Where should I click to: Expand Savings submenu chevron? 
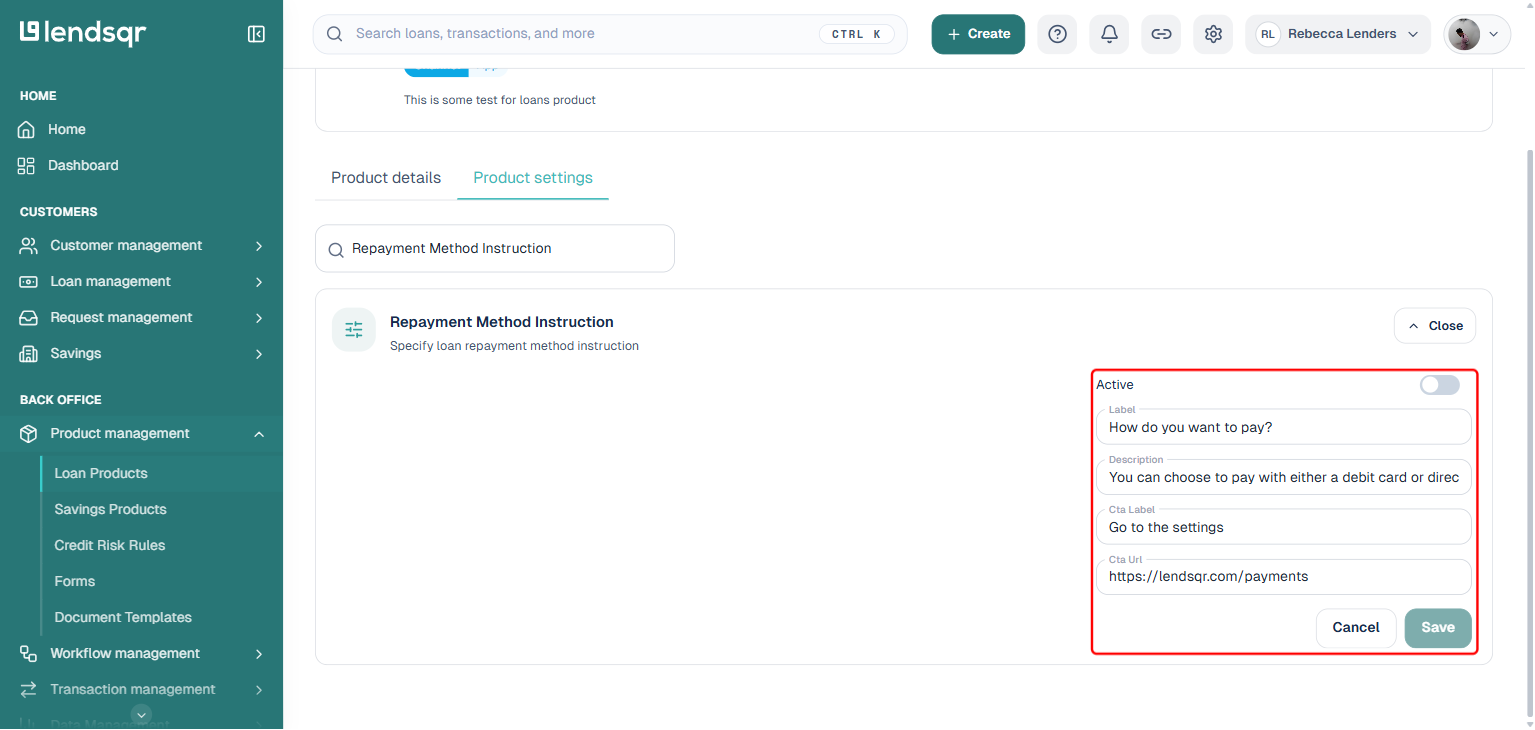pos(259,354)
